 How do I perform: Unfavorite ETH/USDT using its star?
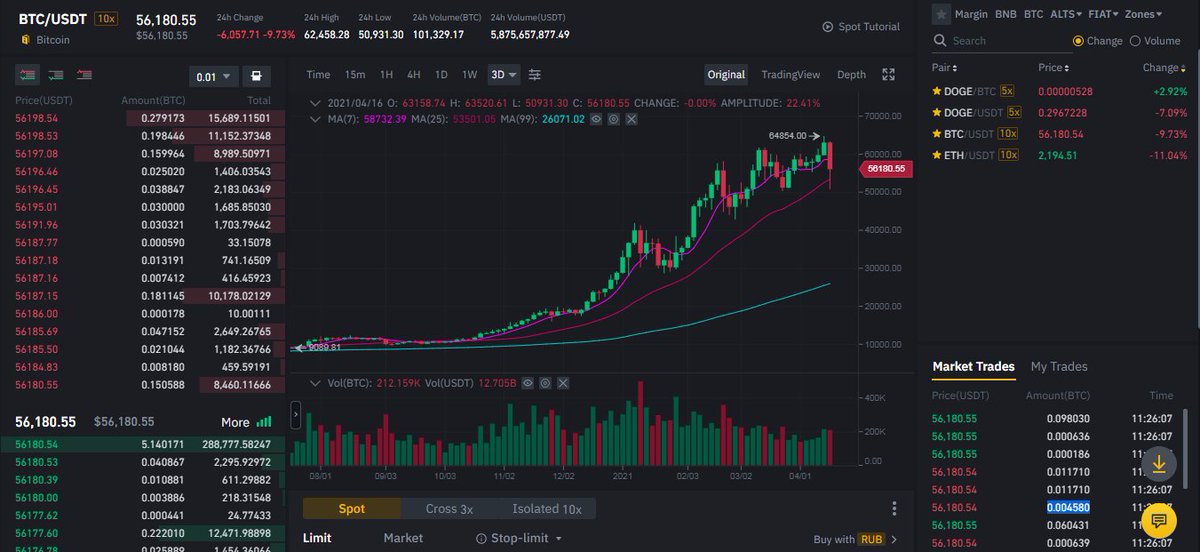[937, 155]
